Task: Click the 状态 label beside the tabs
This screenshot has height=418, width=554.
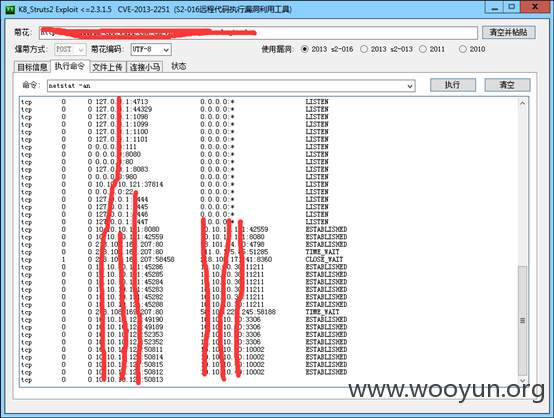Action: tap(179, 66)
